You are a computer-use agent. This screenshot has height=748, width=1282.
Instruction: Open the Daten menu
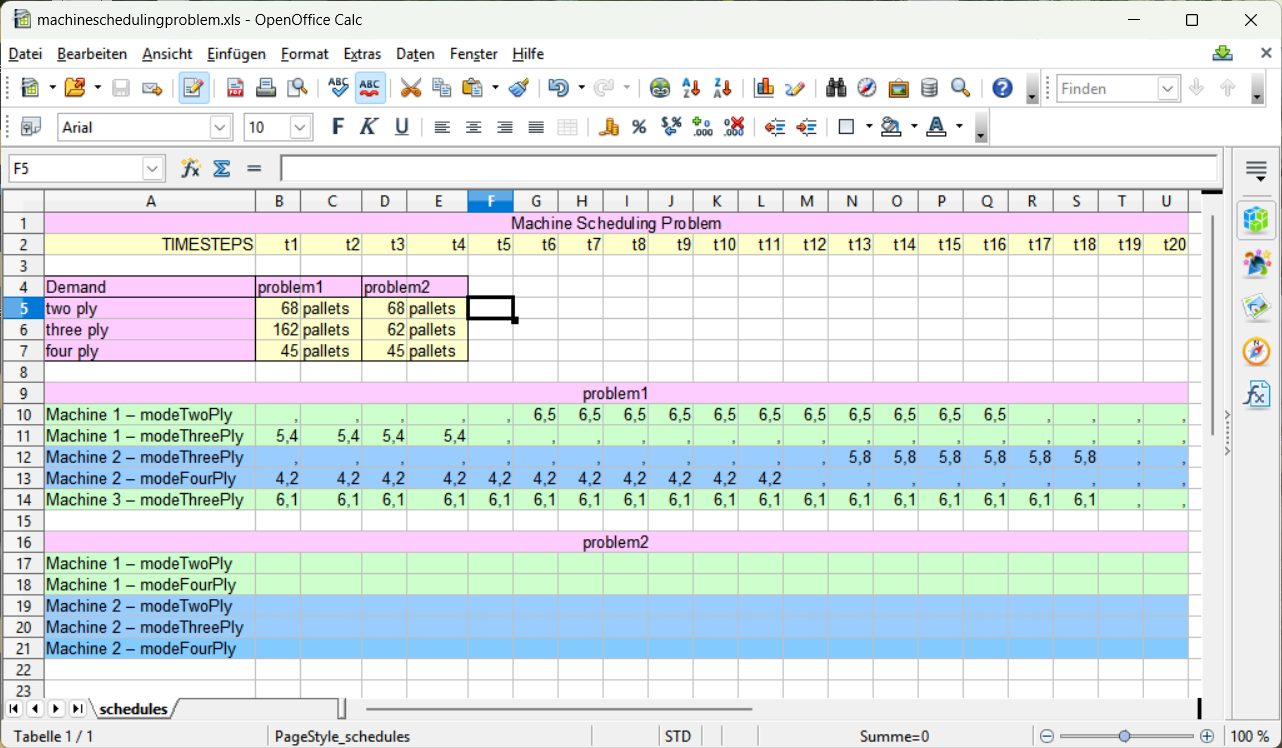[415, 54]
